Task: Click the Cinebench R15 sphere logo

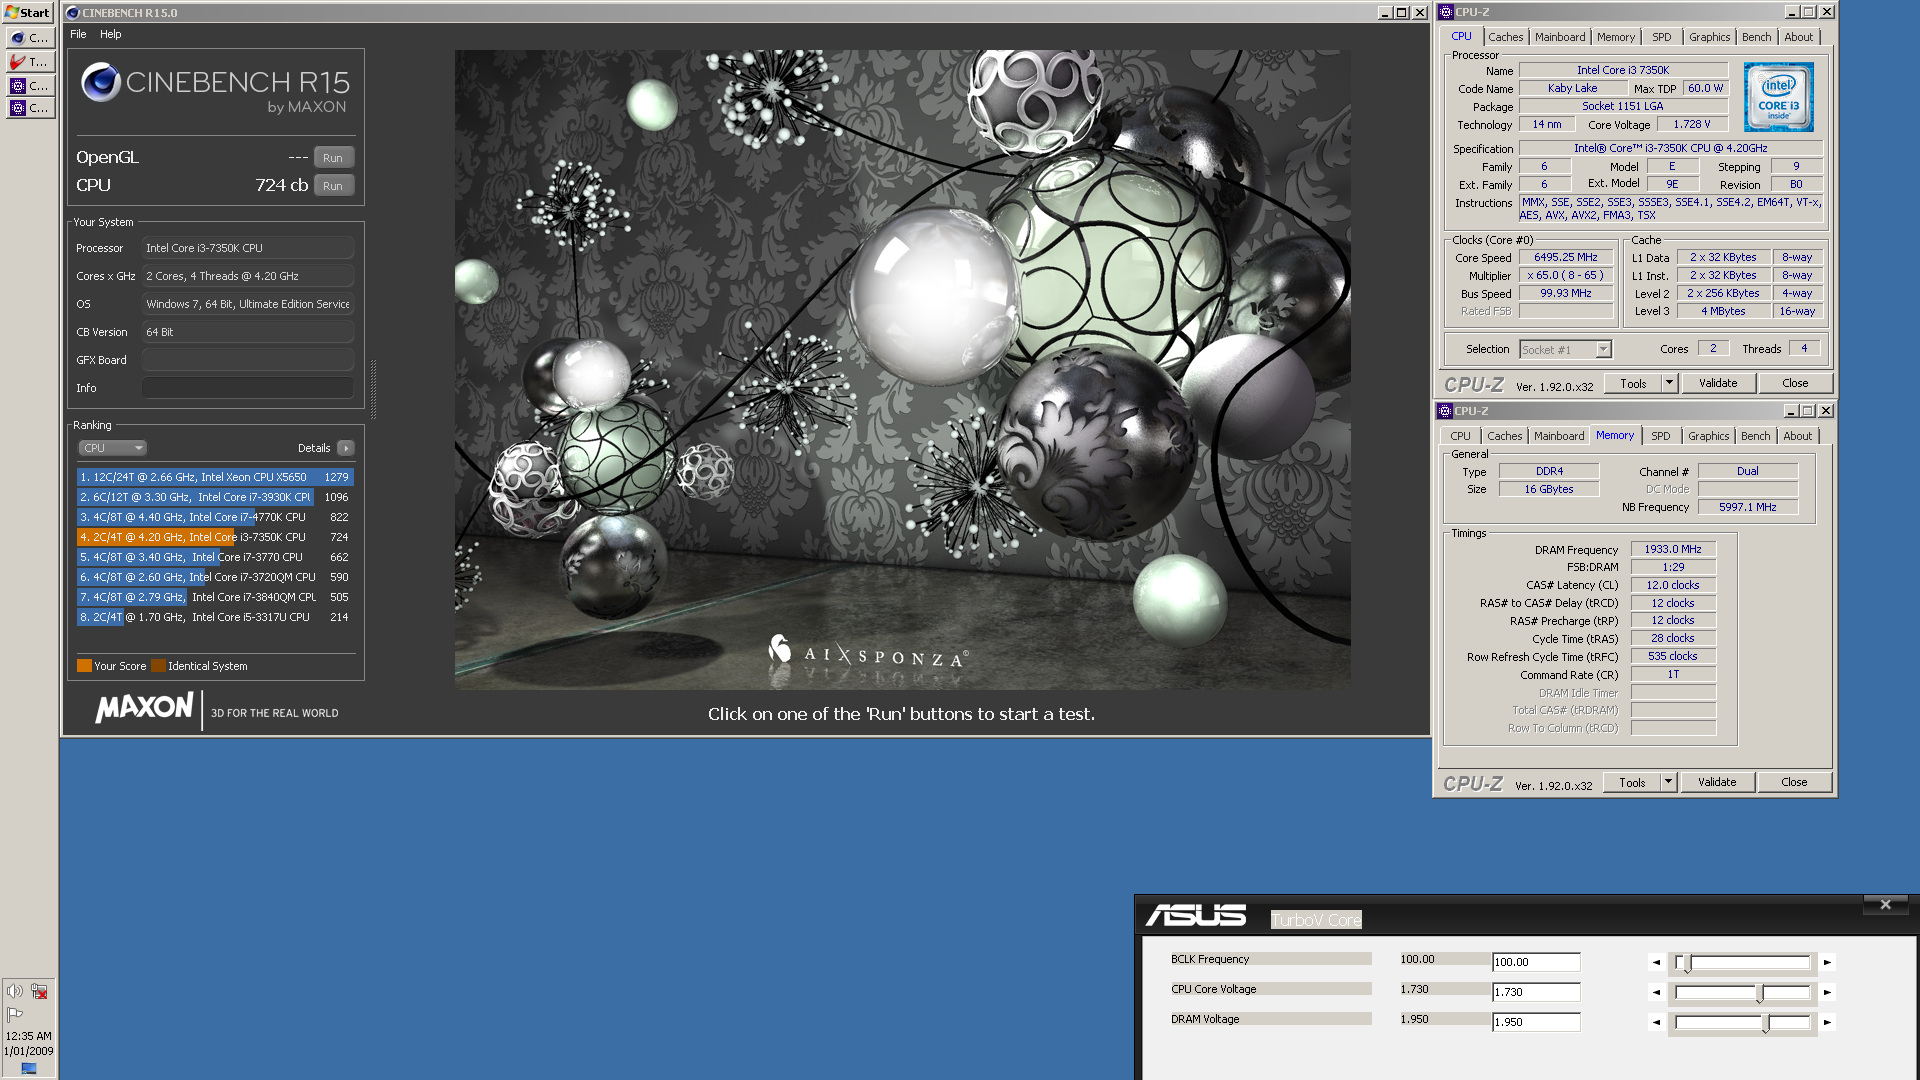Action: (101, 83)
